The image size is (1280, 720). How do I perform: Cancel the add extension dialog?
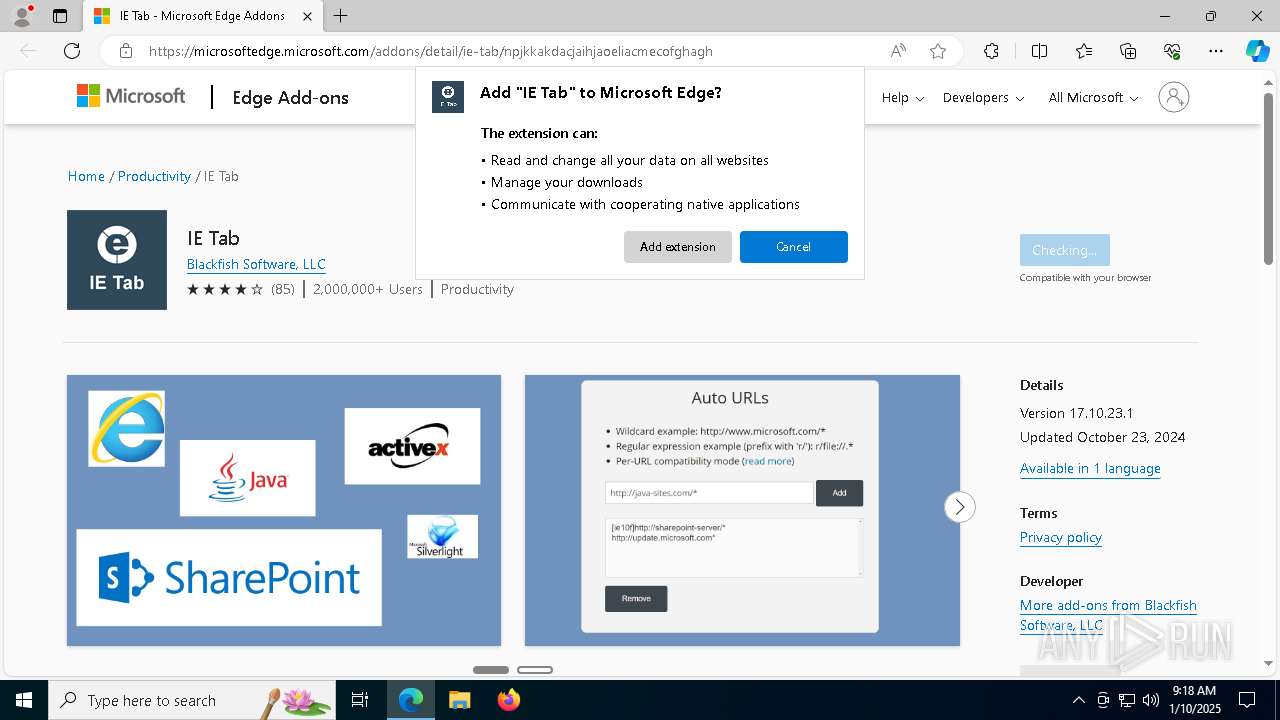(794, 247)
